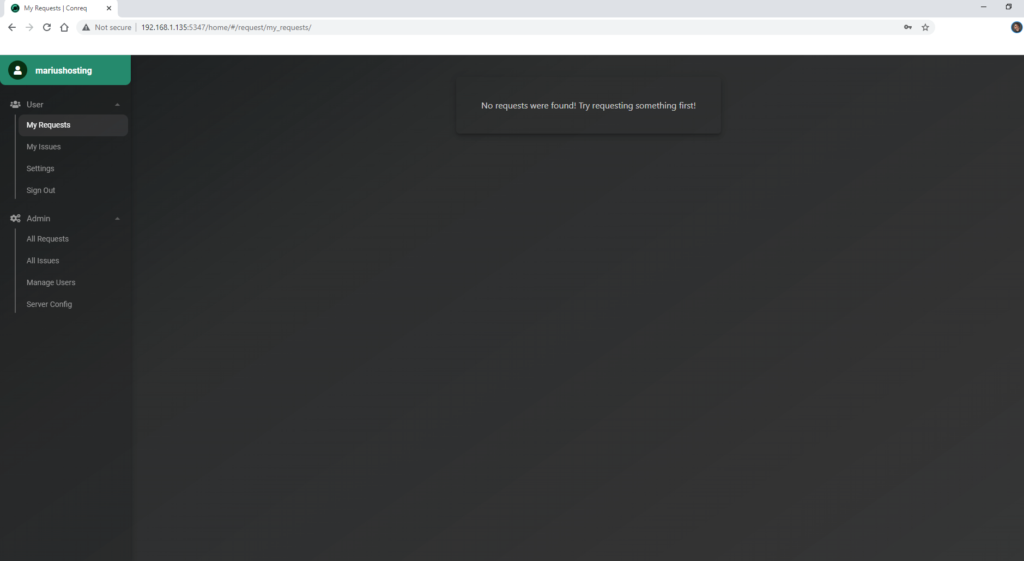Open My Issues in the sidebar

click(x=43, y=147)
